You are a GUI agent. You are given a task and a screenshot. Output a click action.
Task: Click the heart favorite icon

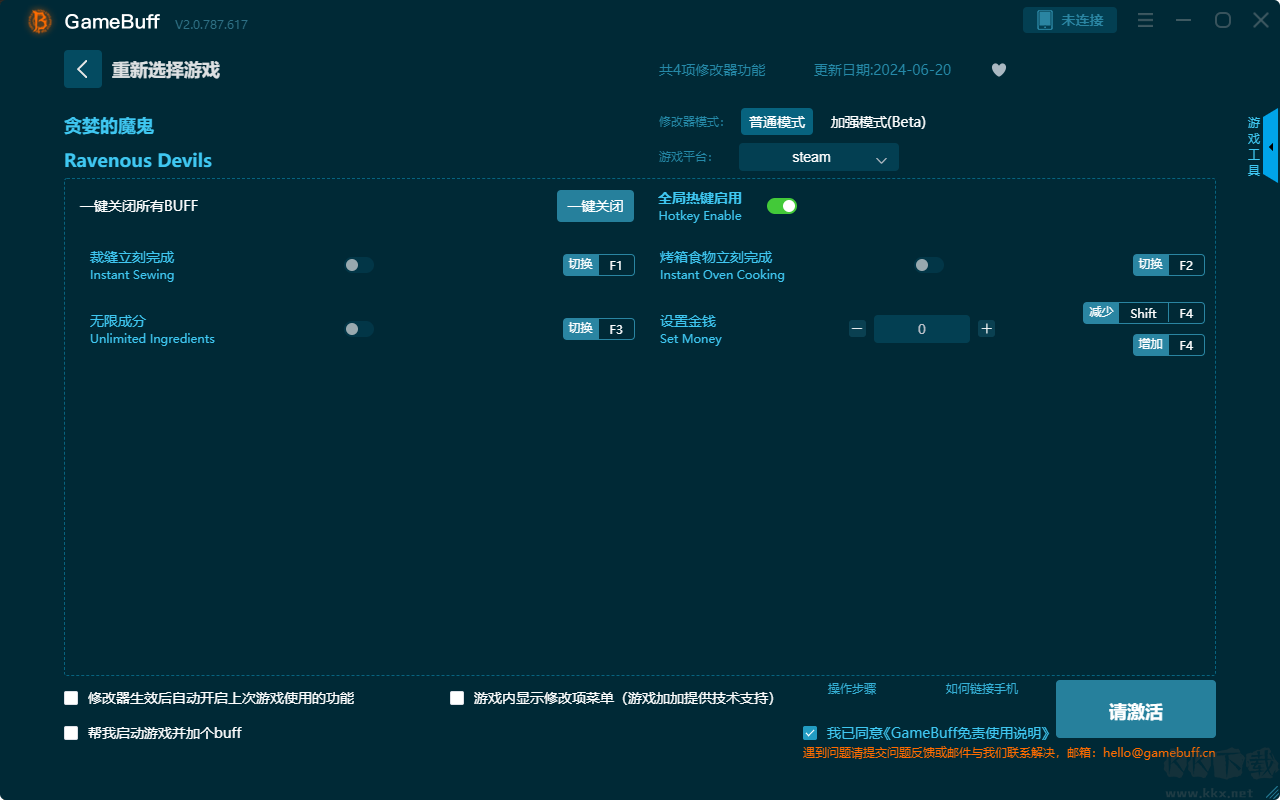999,70
